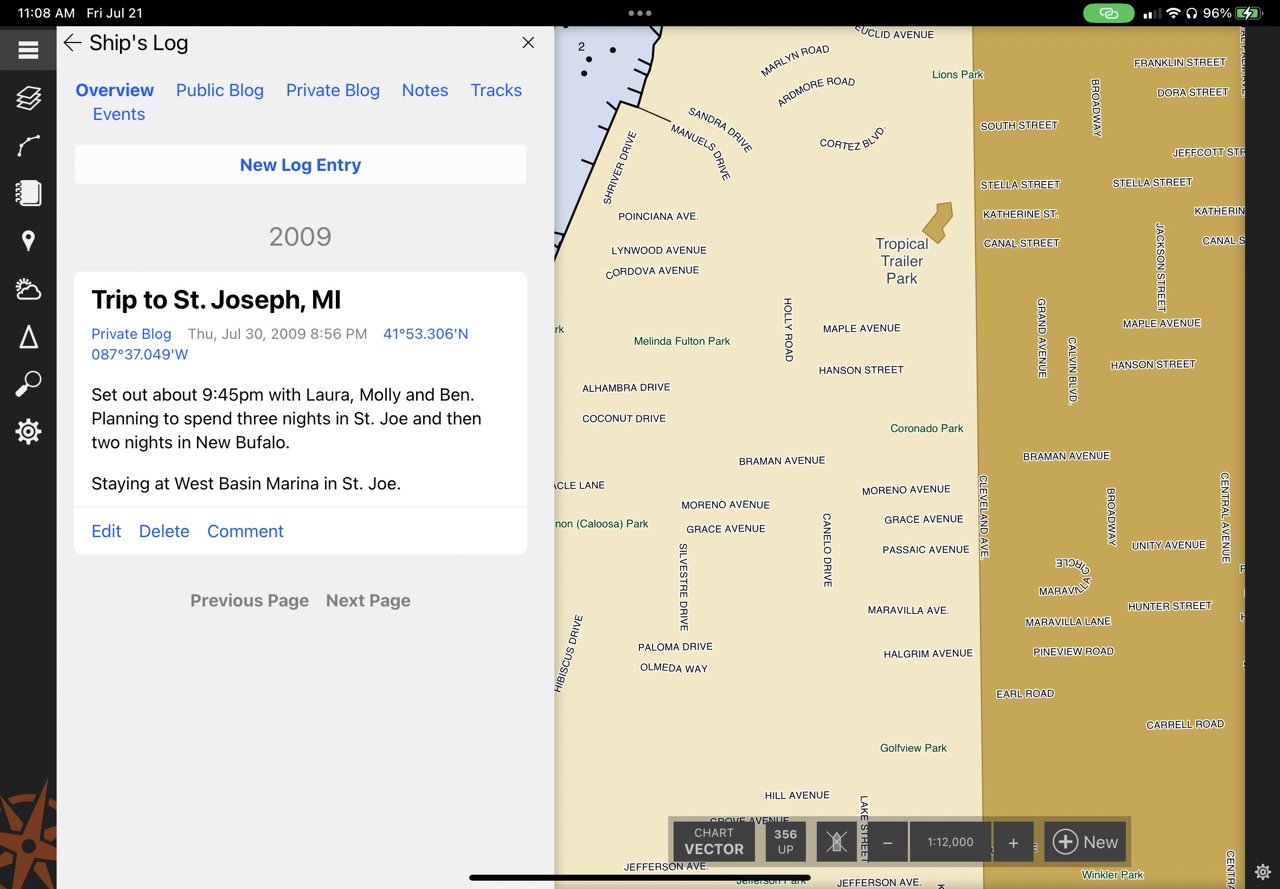Image resolution: width=1280 pixels, height=889 pixels.
Task: Open Trip to St. Joseph, MI title
Action: tap(216, 299)
